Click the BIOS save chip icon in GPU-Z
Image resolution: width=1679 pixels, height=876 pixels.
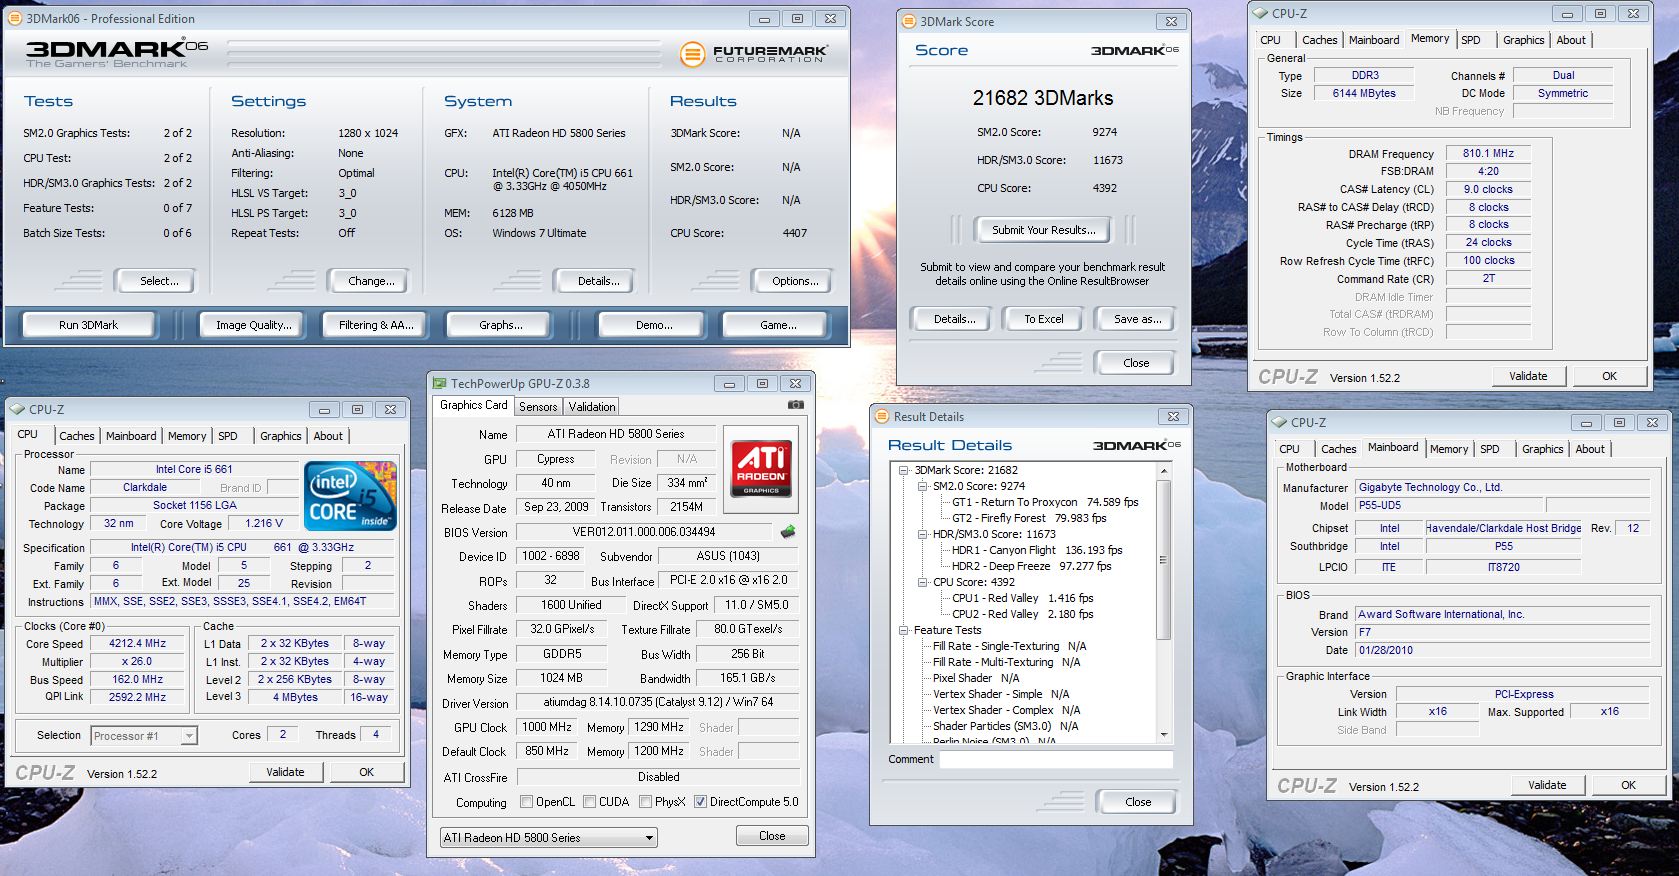[x=788, y=532]
